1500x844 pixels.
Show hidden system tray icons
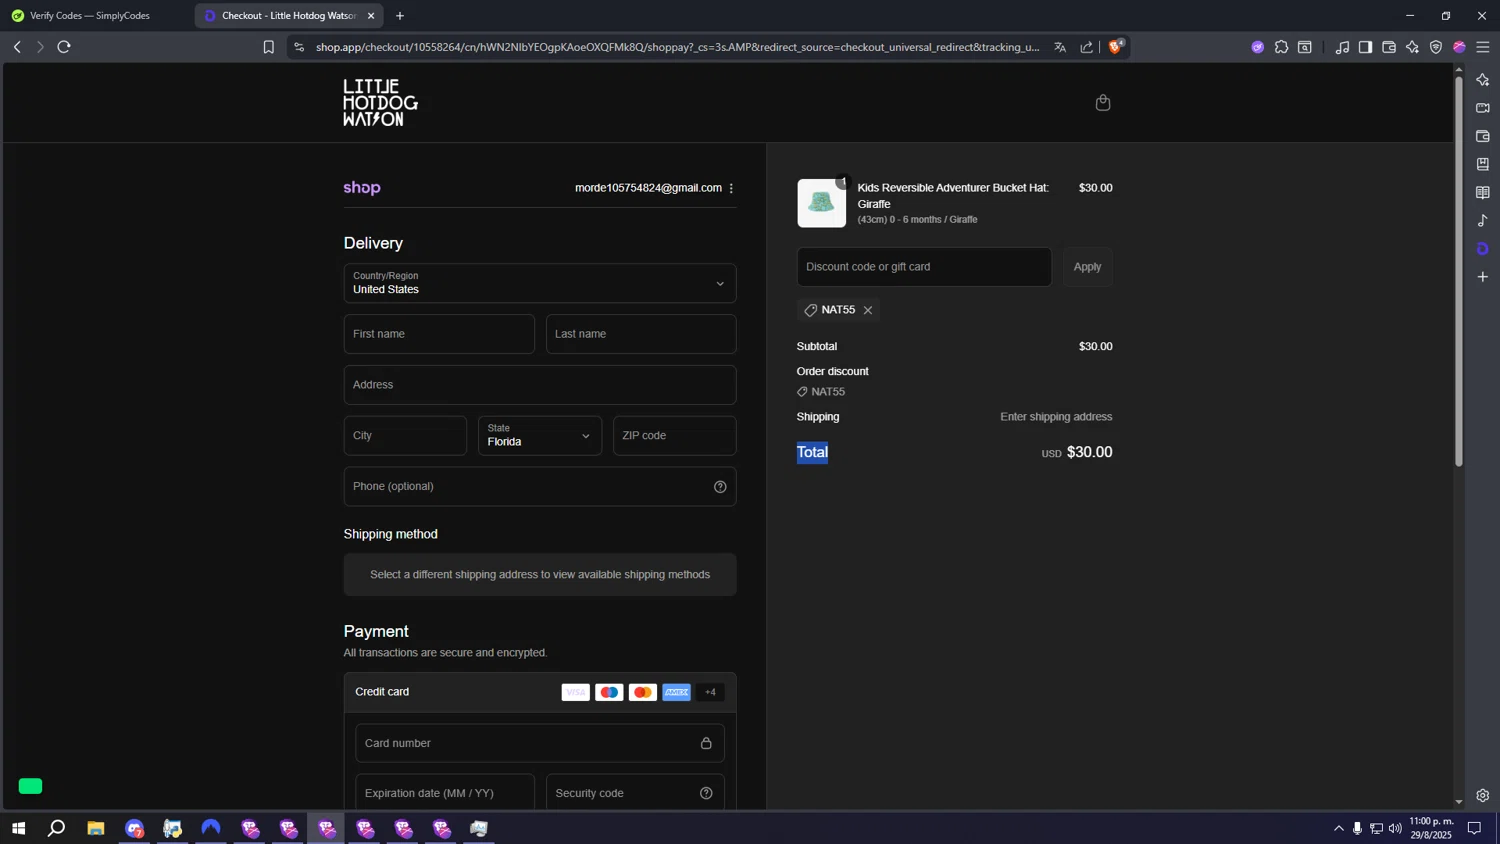(x=1339, y=828)
